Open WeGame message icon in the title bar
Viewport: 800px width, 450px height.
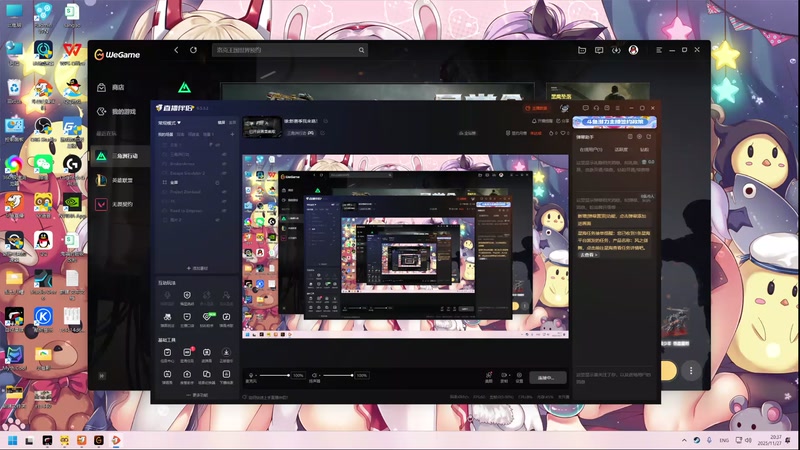coord(599,50)
